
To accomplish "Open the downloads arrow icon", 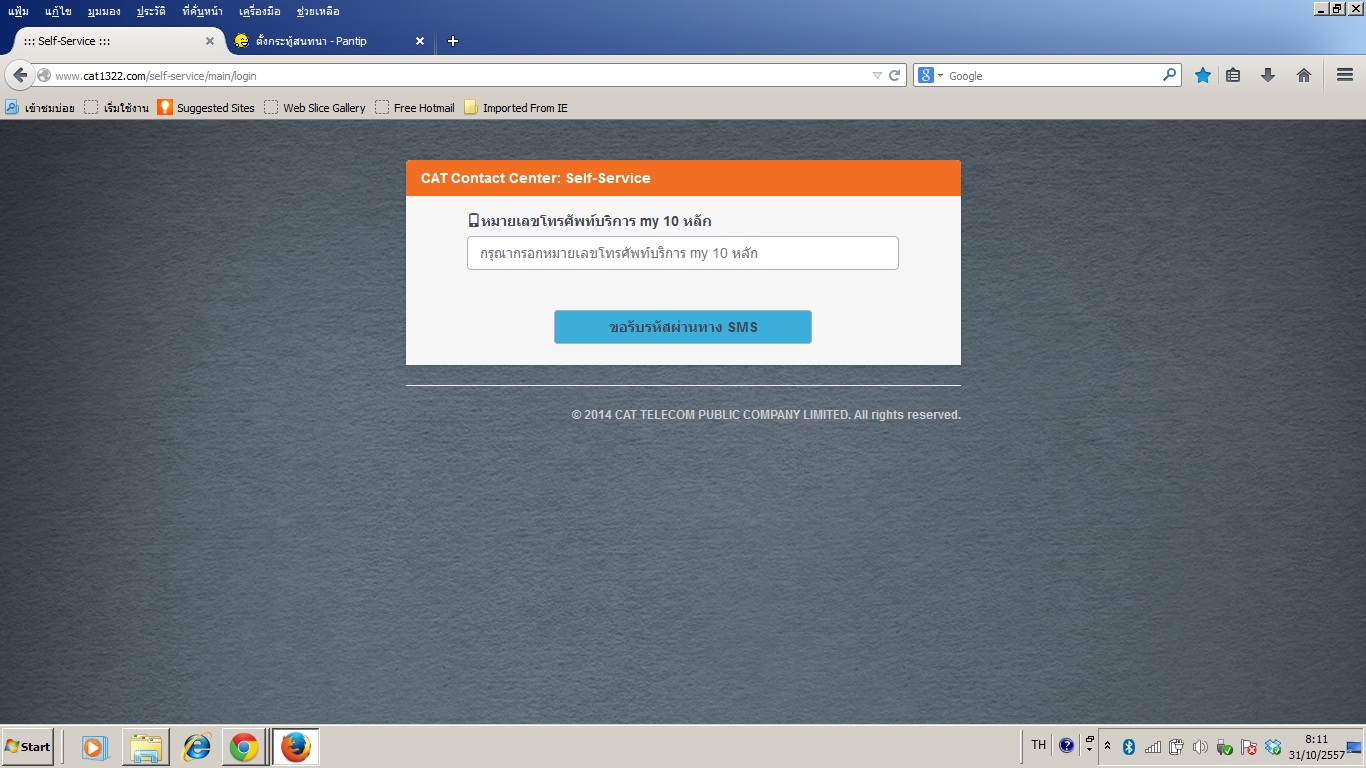I will [1268, 75].
